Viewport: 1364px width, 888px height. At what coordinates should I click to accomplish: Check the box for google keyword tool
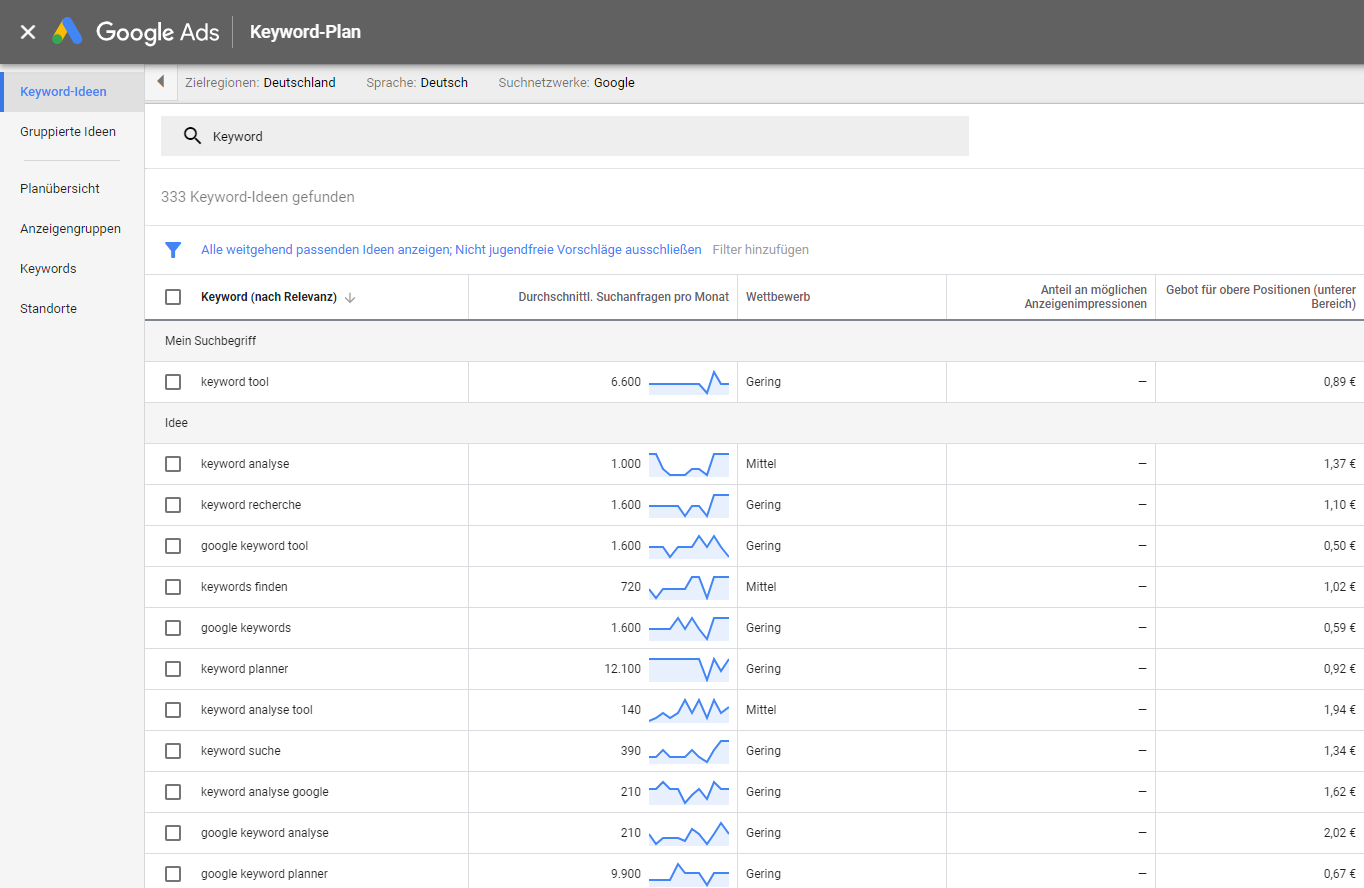click(173, 546)
